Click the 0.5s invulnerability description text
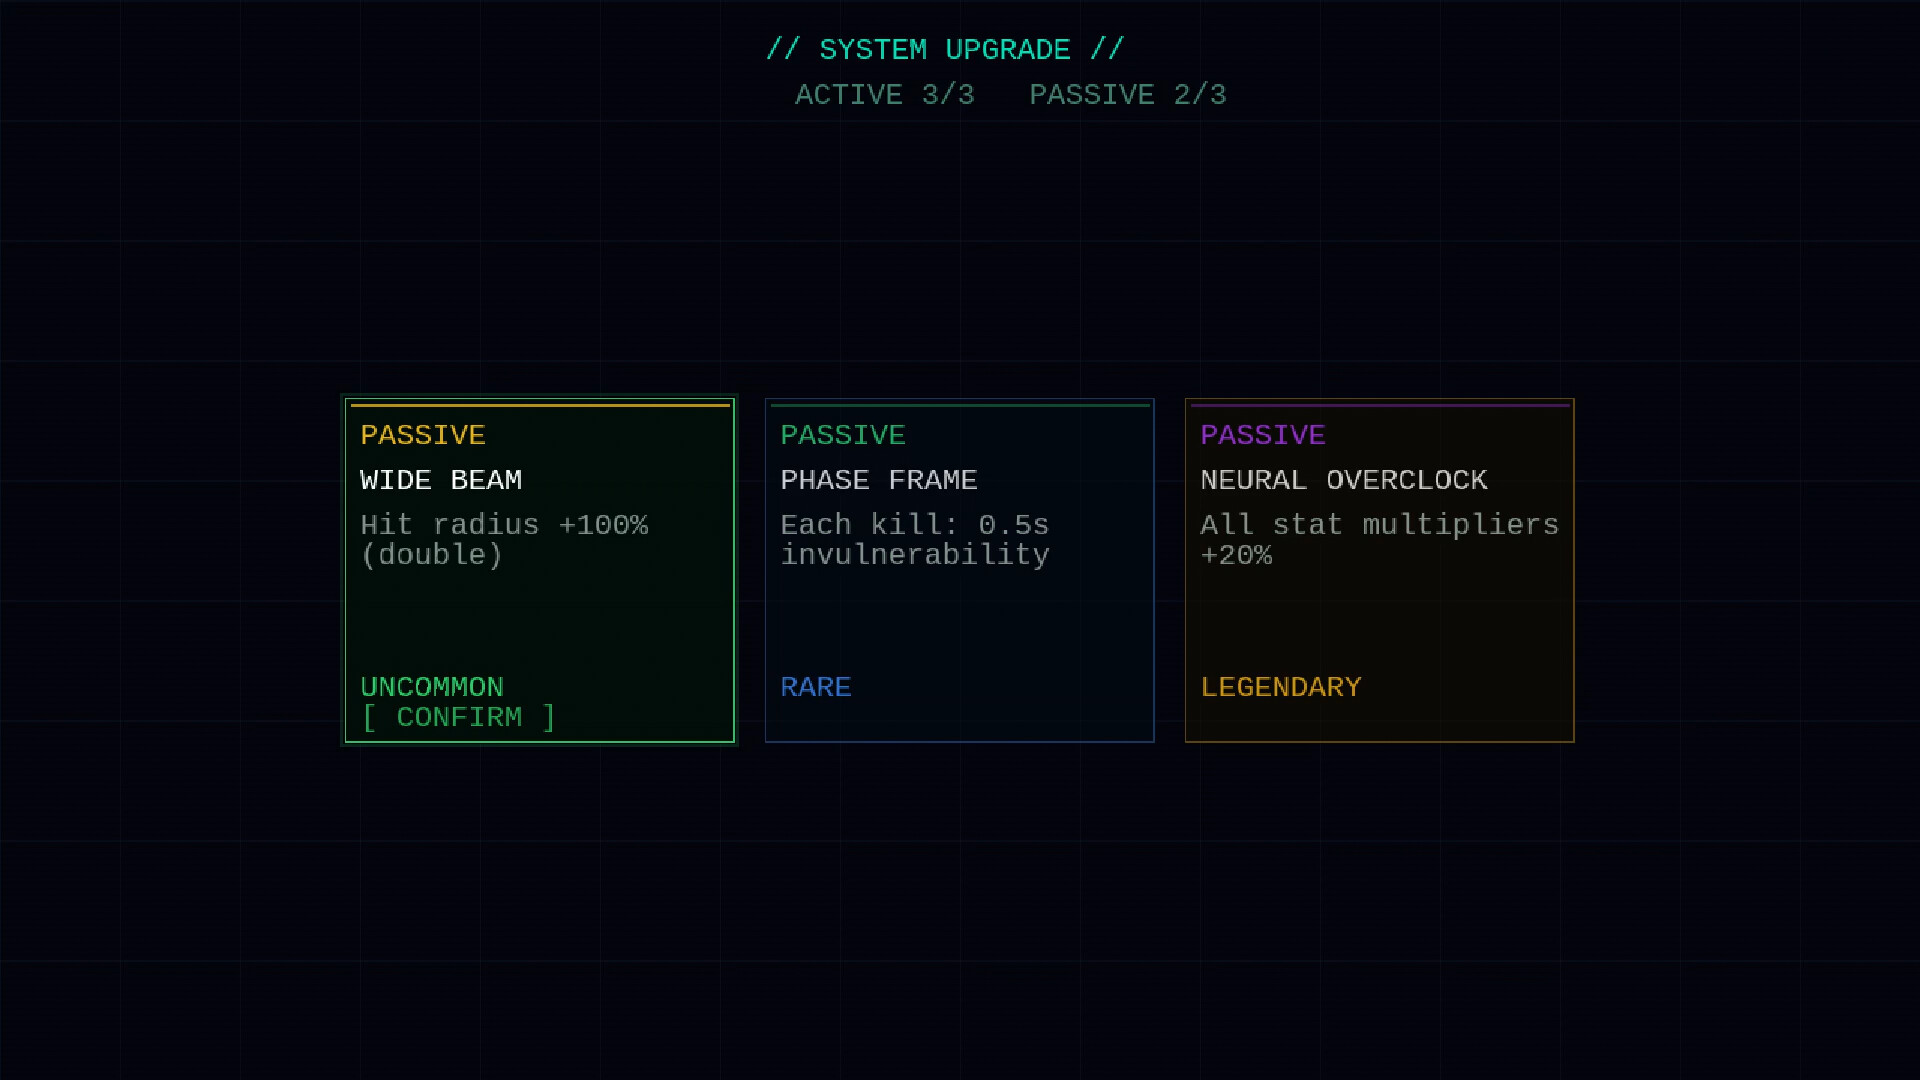 coord(915,540)
